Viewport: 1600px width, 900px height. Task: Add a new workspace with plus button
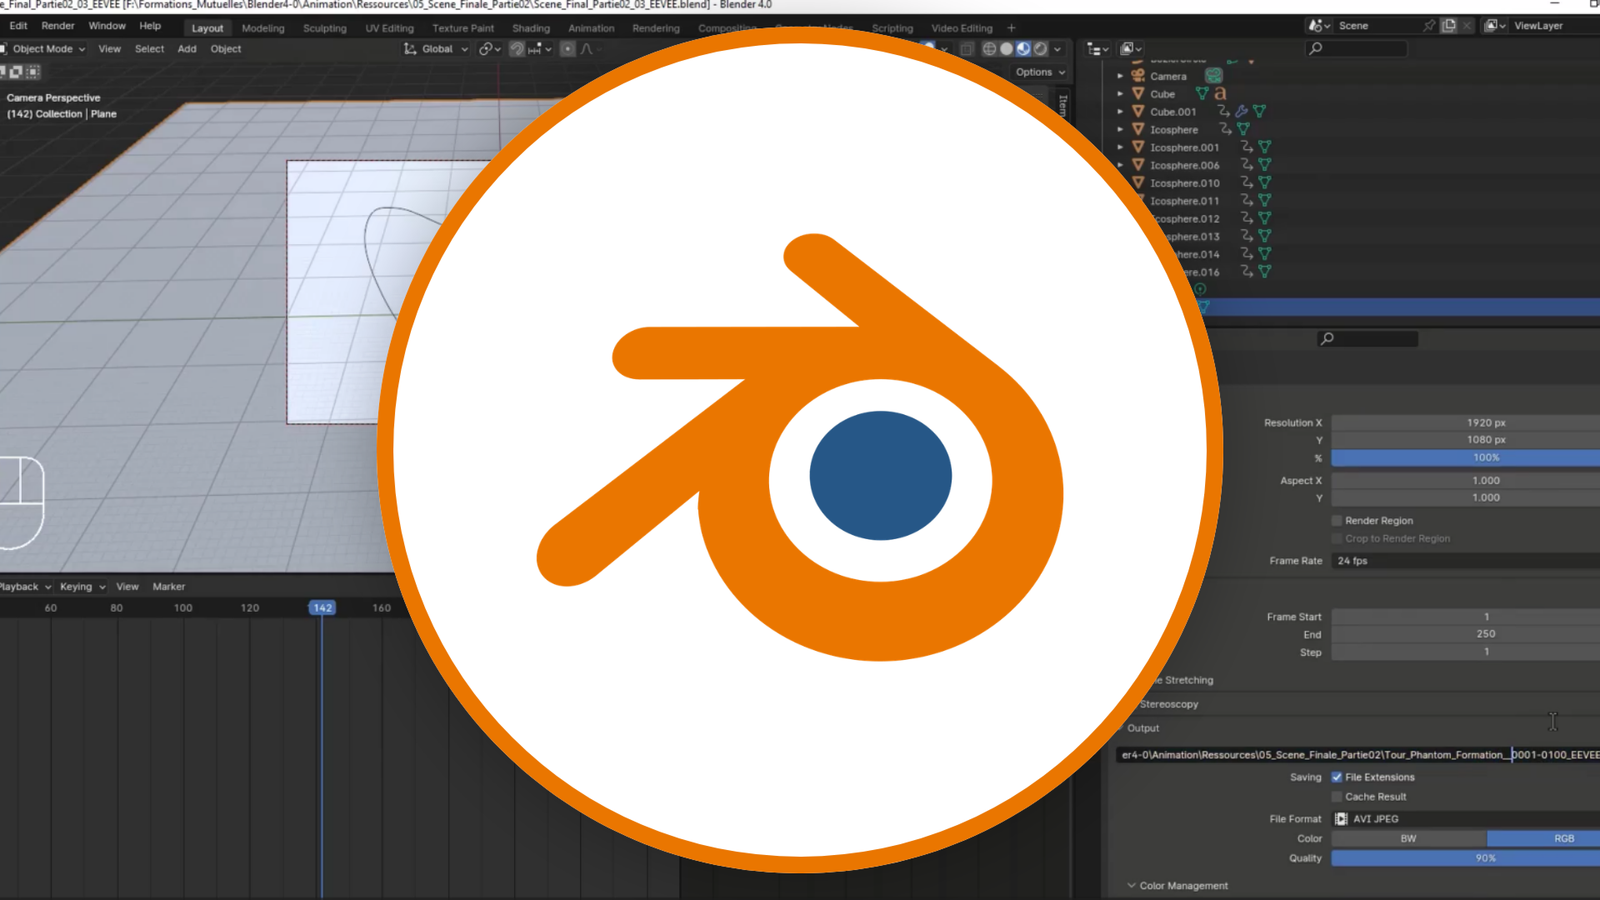(1011, 28)
